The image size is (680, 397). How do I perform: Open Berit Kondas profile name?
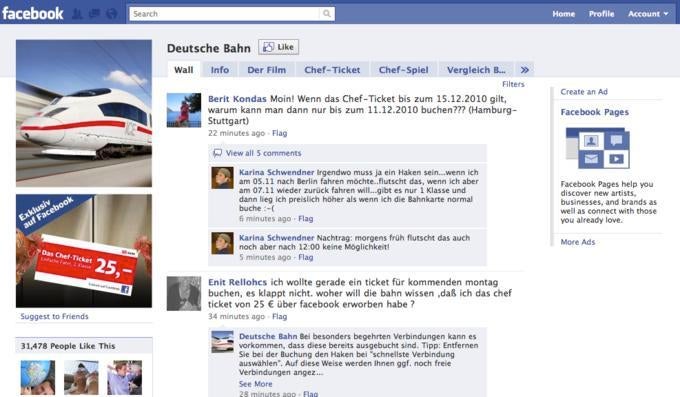[x=237, y=99]
